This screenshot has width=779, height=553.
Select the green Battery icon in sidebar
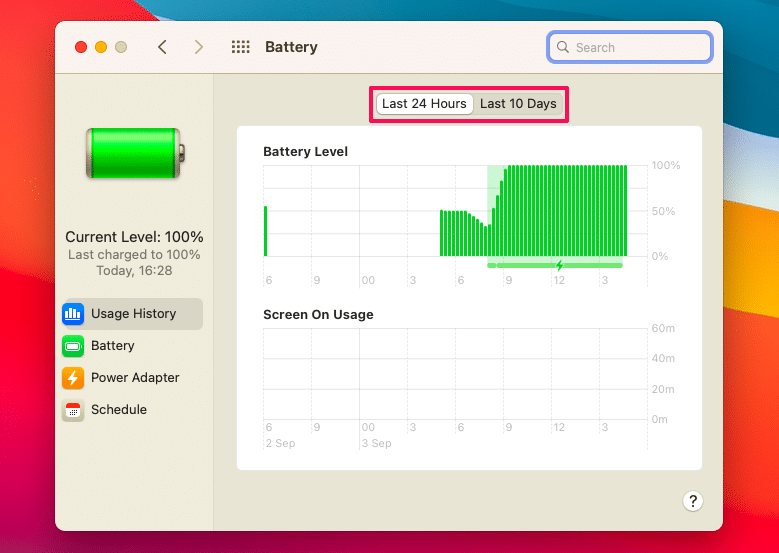point(73,346)
